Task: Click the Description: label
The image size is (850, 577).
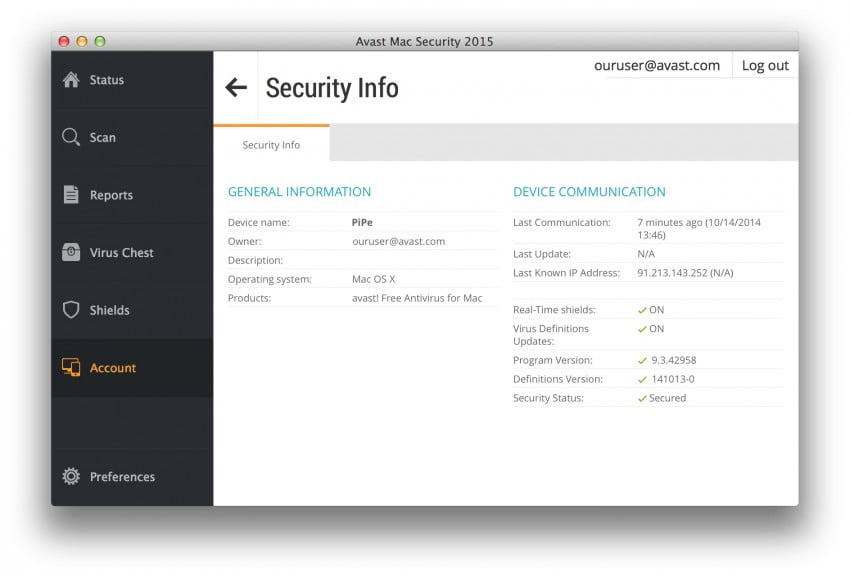Action: tap(255, 260)
